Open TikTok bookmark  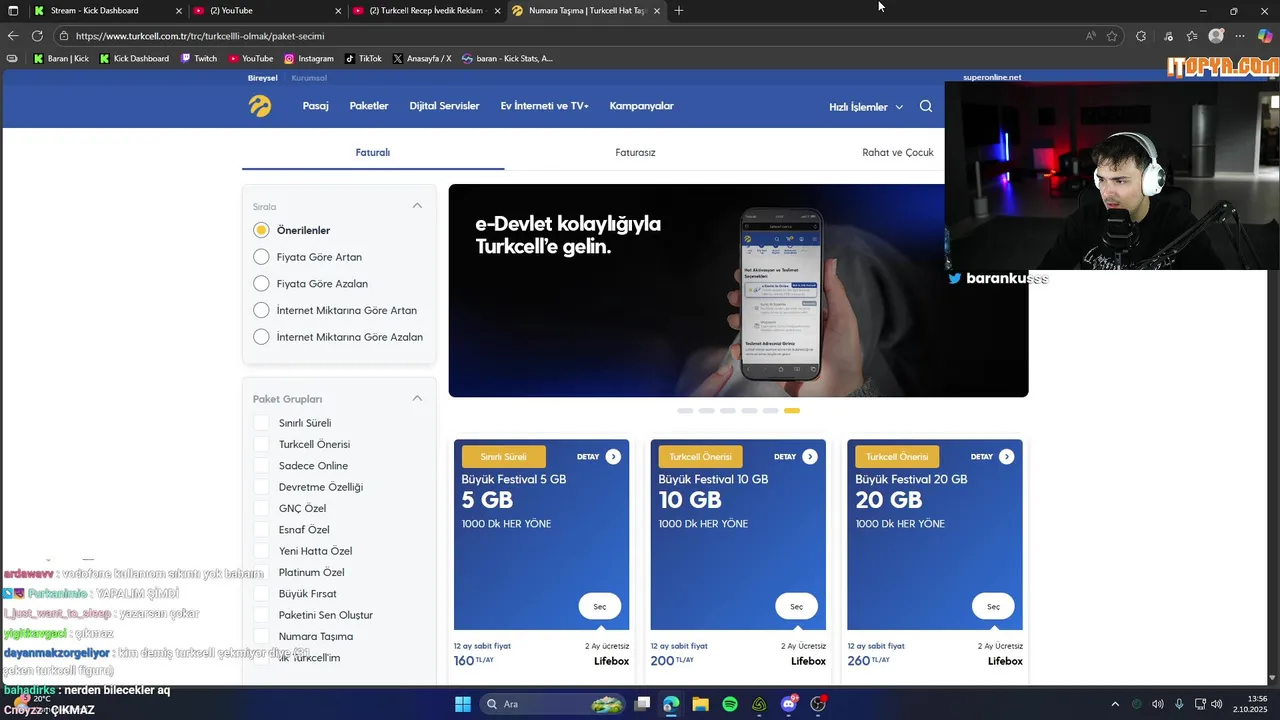364,58
